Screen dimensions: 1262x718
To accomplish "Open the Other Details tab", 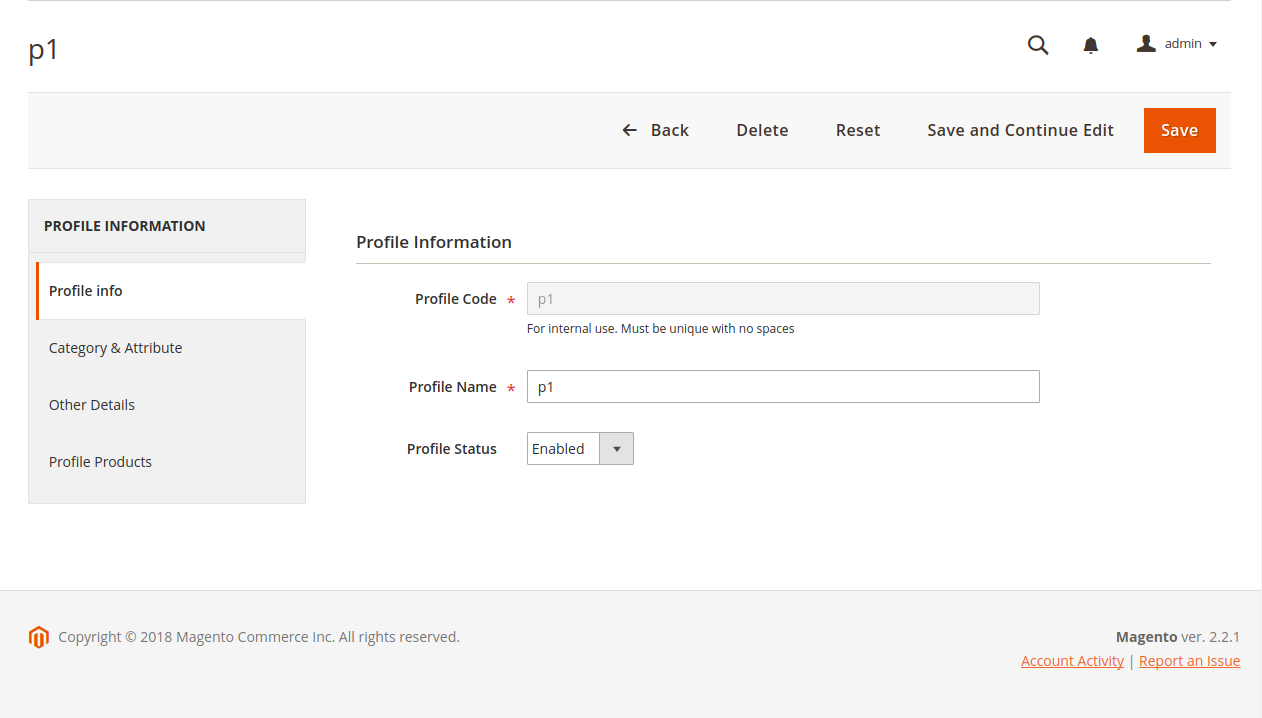I will [92, 405].
